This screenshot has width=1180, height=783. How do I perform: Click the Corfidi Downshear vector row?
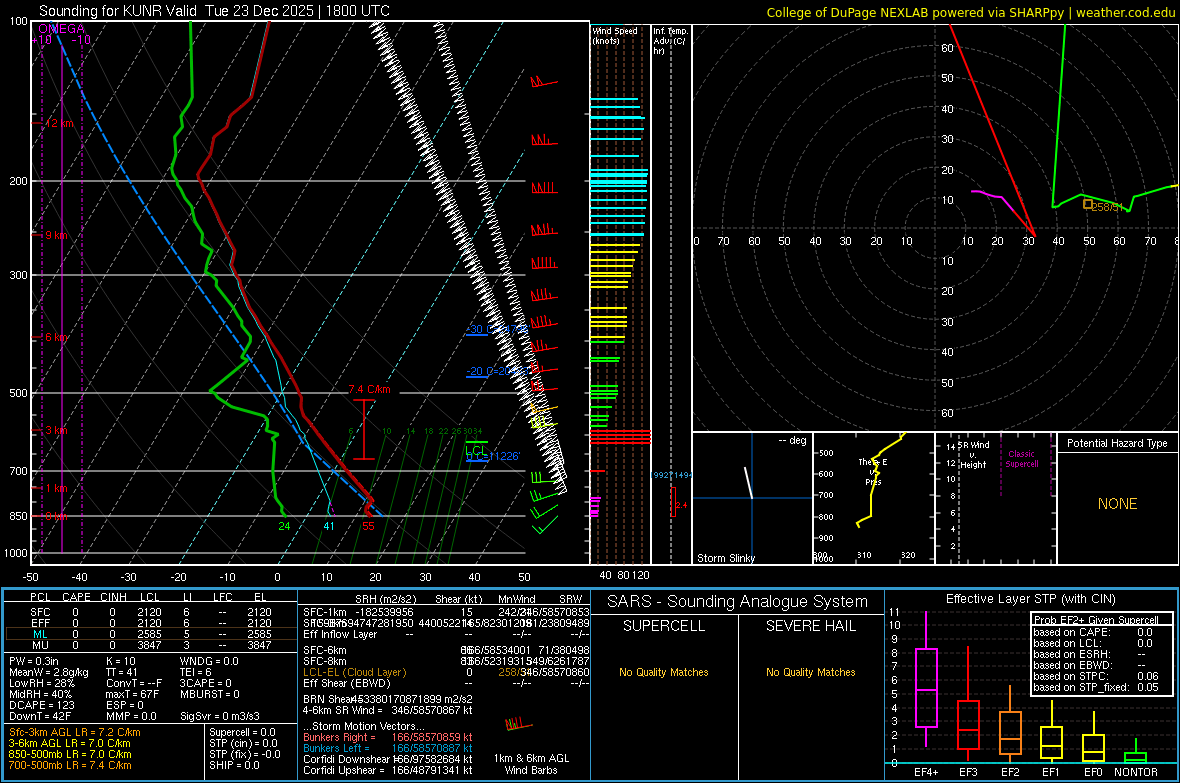tap(388, 759)
